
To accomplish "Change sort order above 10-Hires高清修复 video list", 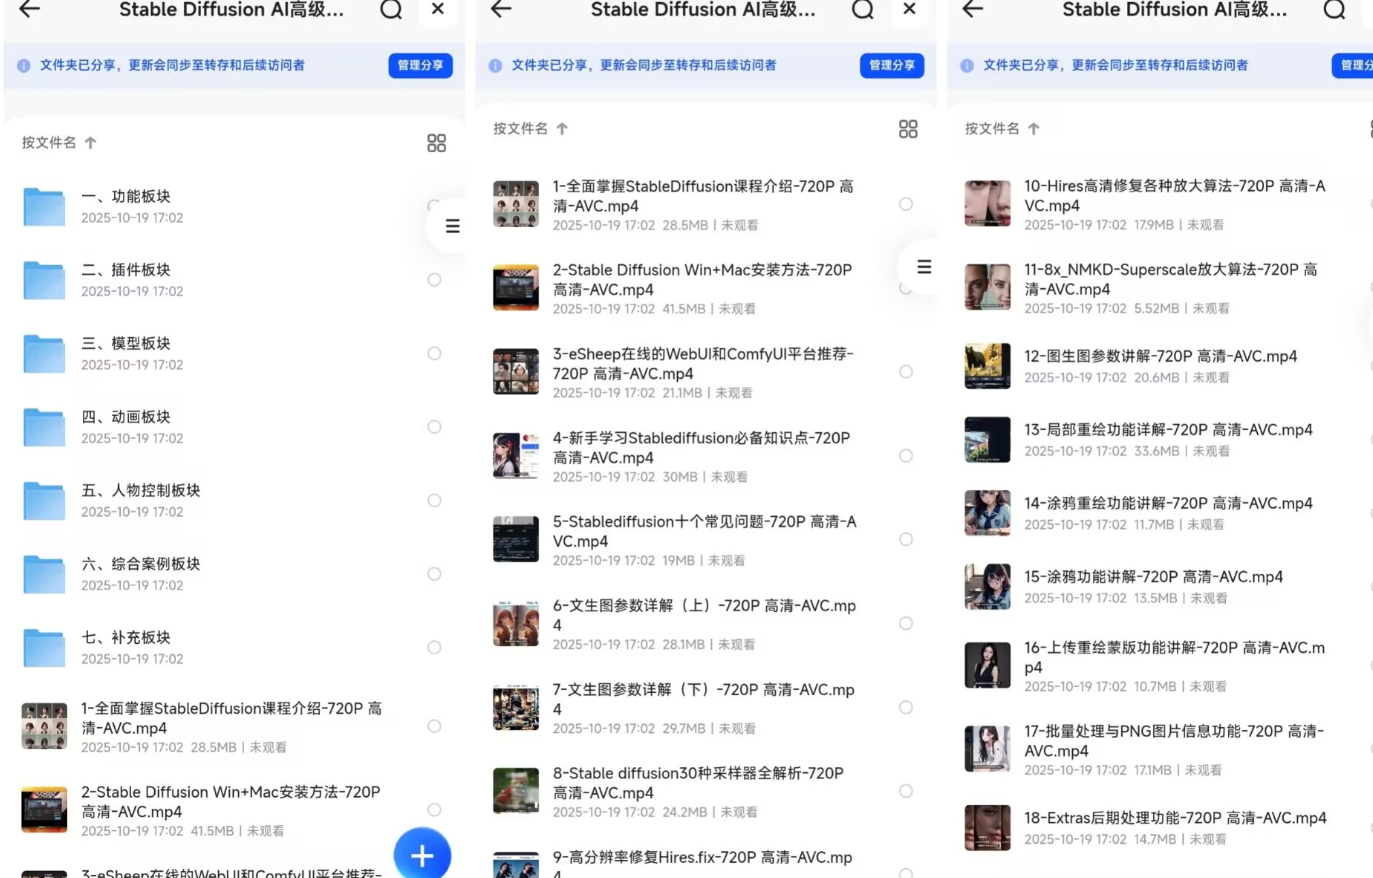I will pyautogui.click(x=1002, y=129).
